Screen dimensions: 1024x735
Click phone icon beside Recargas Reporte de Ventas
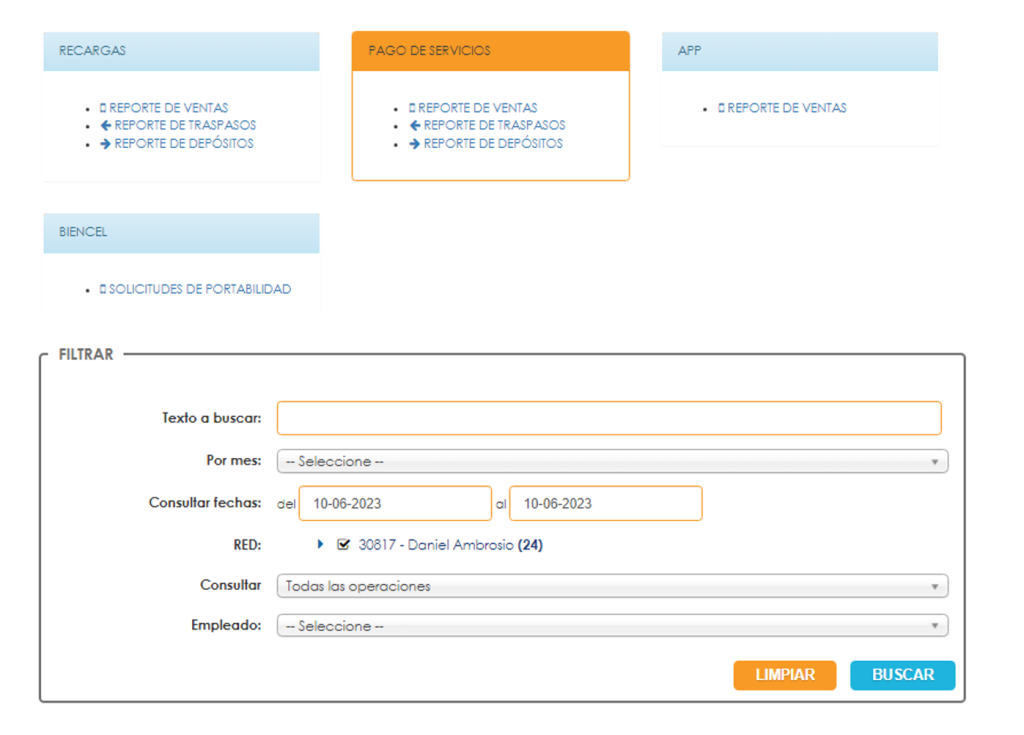click(x=103, y=108)
